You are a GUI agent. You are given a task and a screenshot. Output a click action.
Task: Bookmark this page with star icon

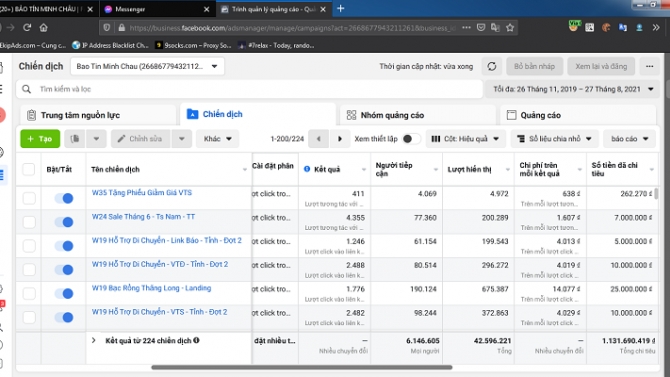click(x=510, y=27)
